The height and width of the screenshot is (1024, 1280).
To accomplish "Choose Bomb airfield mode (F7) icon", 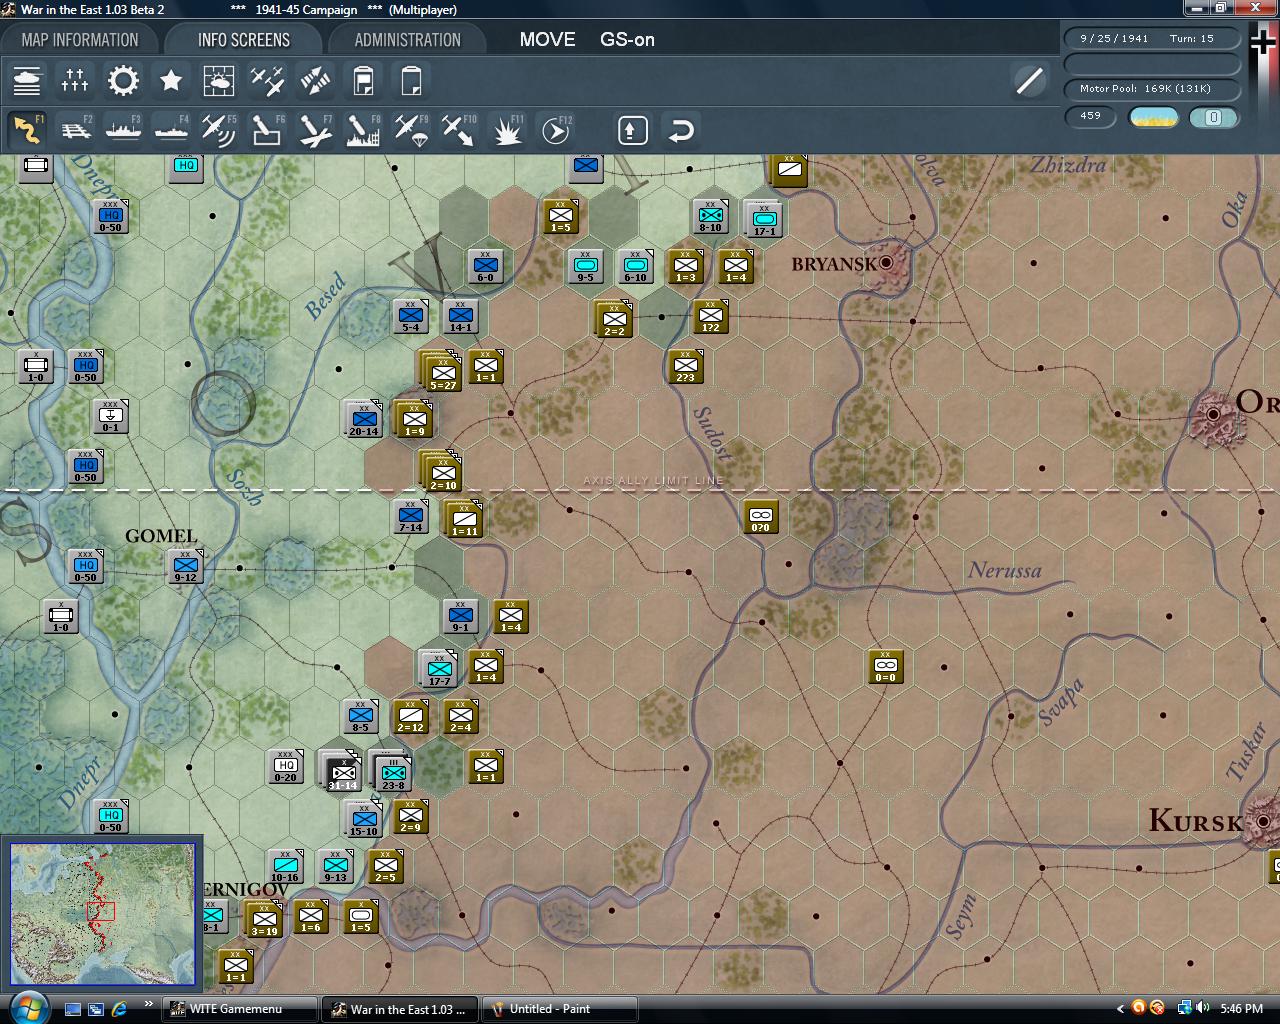I will (x=314, y=130).
